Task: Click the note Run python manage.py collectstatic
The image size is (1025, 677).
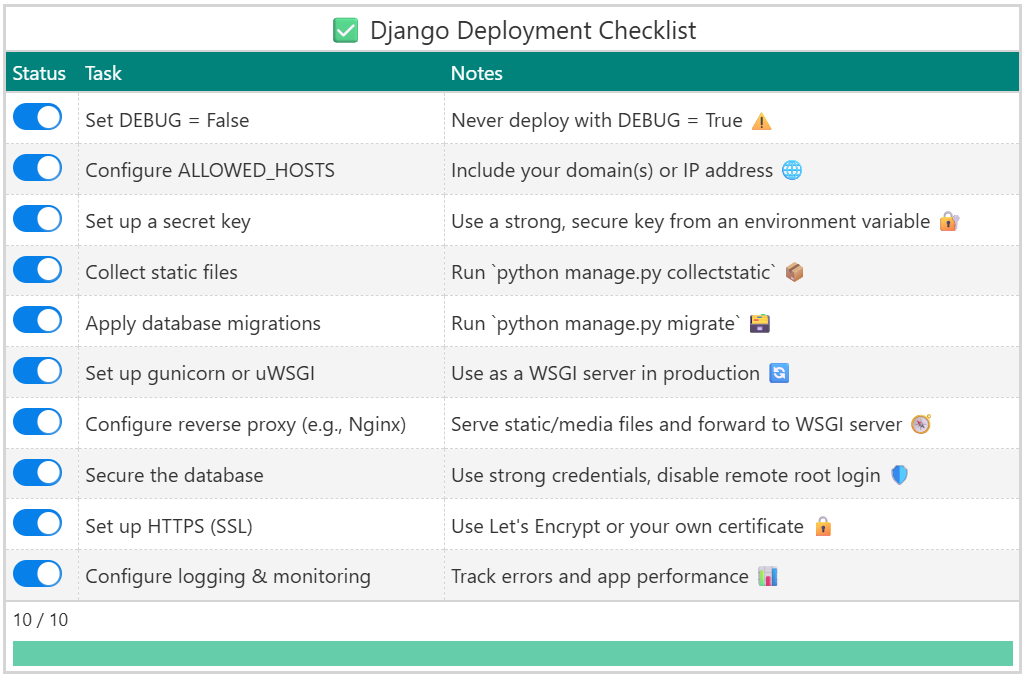Action: coord(614,272)
